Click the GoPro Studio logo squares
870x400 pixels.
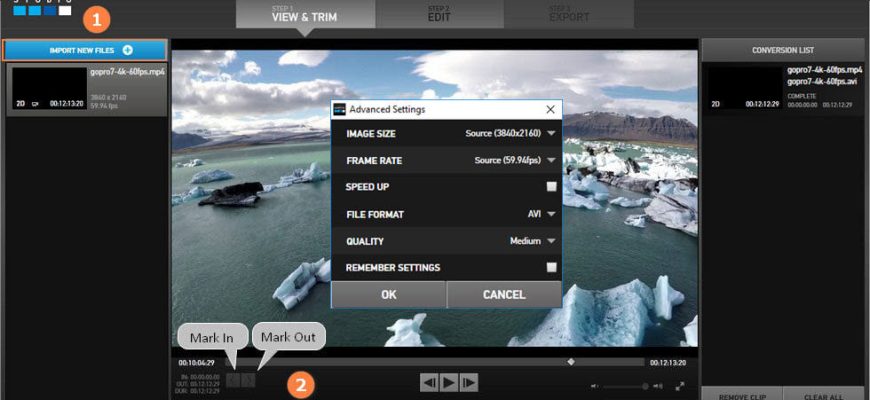click(x=42, y=10)
